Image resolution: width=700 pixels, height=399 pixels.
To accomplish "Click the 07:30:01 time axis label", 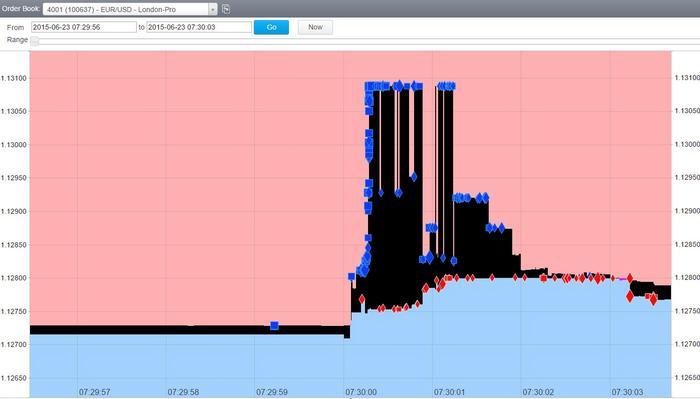I will click(449, 392).
